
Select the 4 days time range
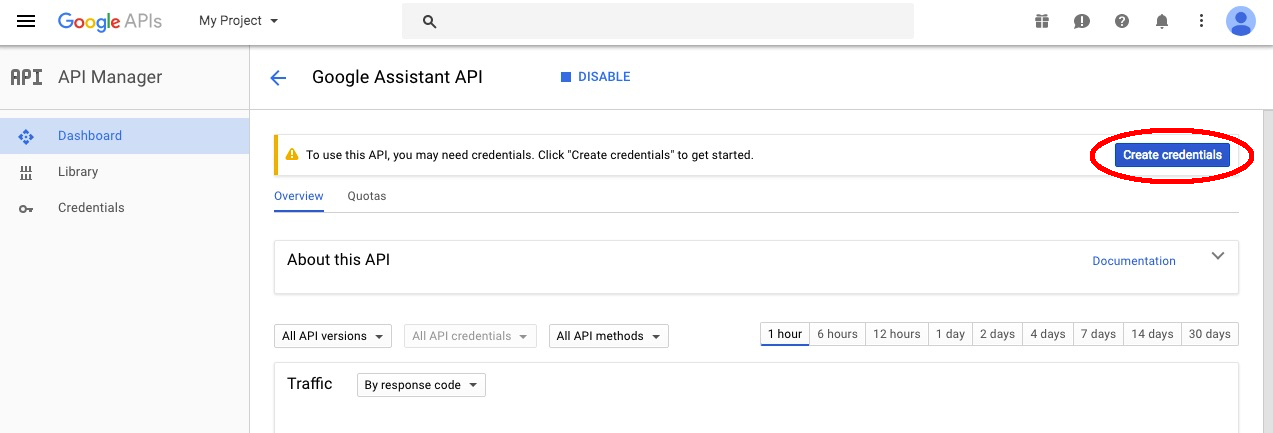1048,334
